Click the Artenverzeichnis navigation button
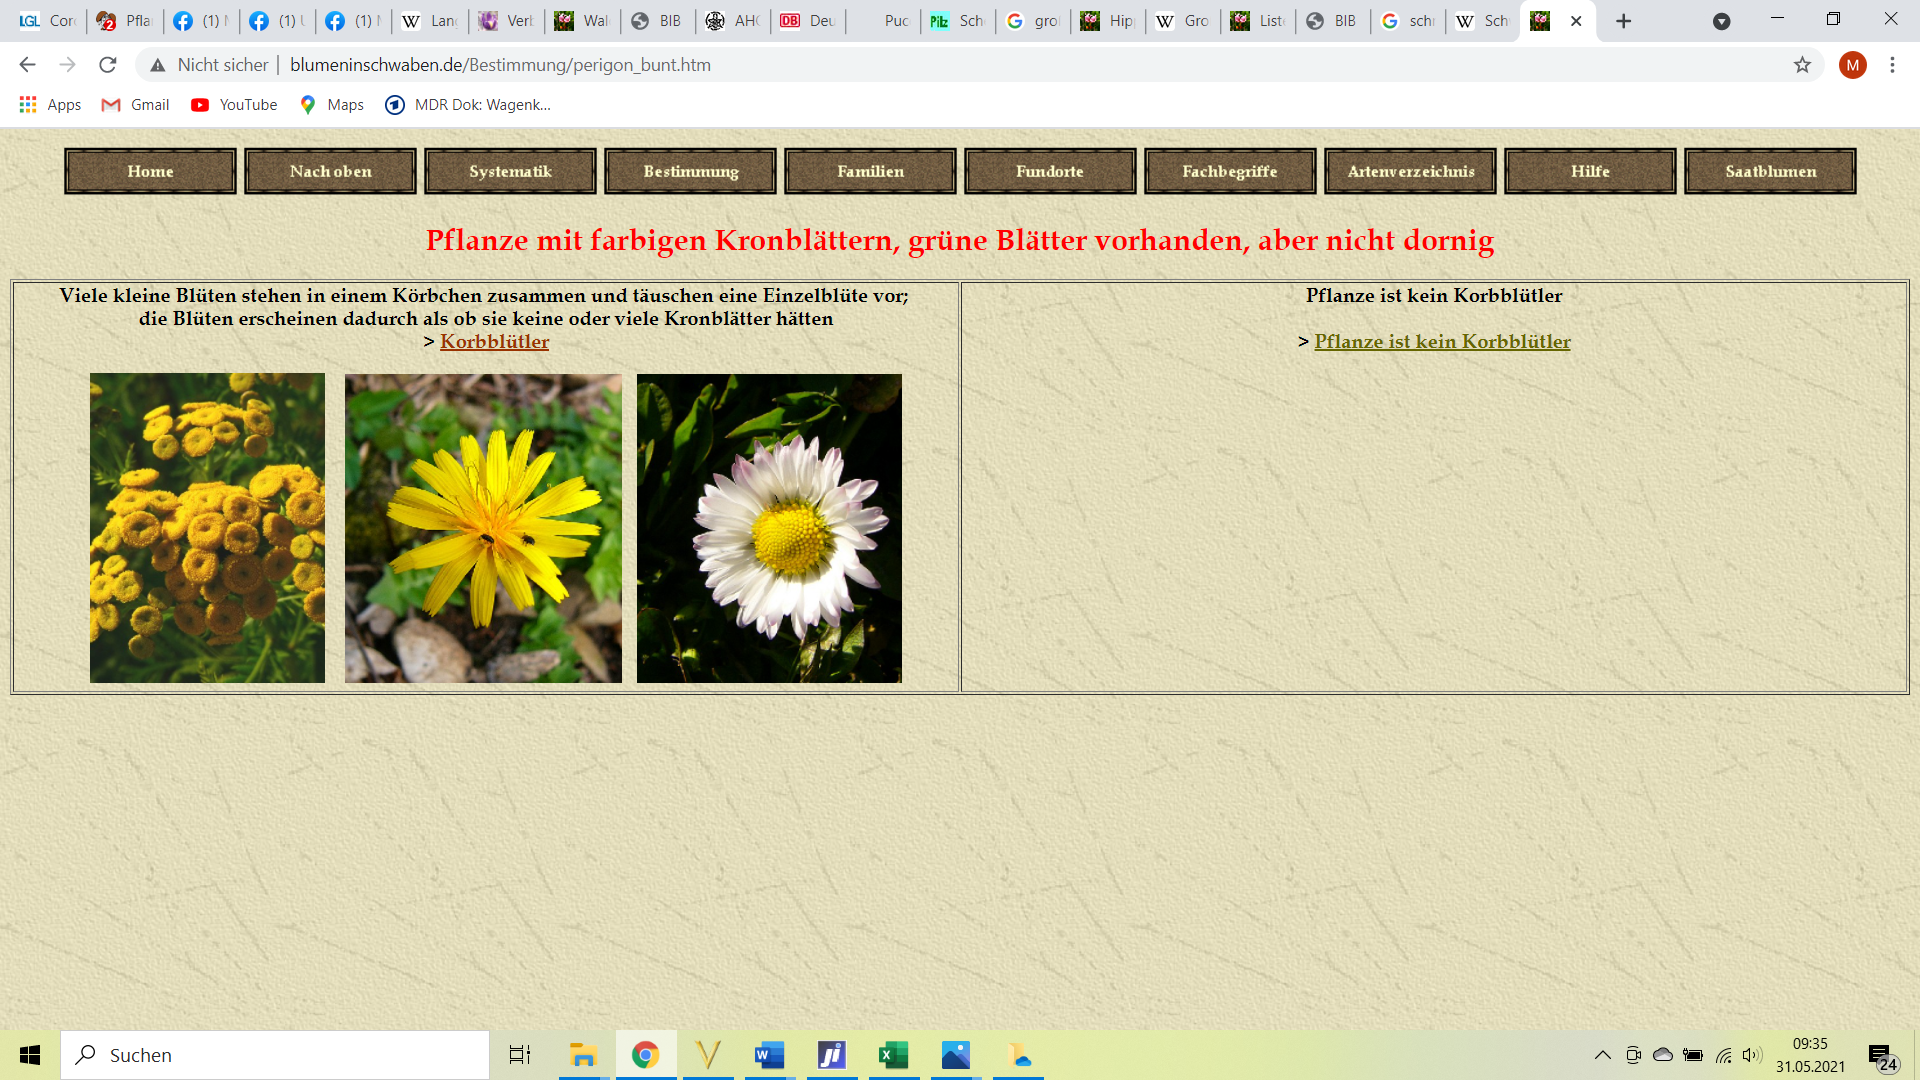 [x=1410, y=171]
